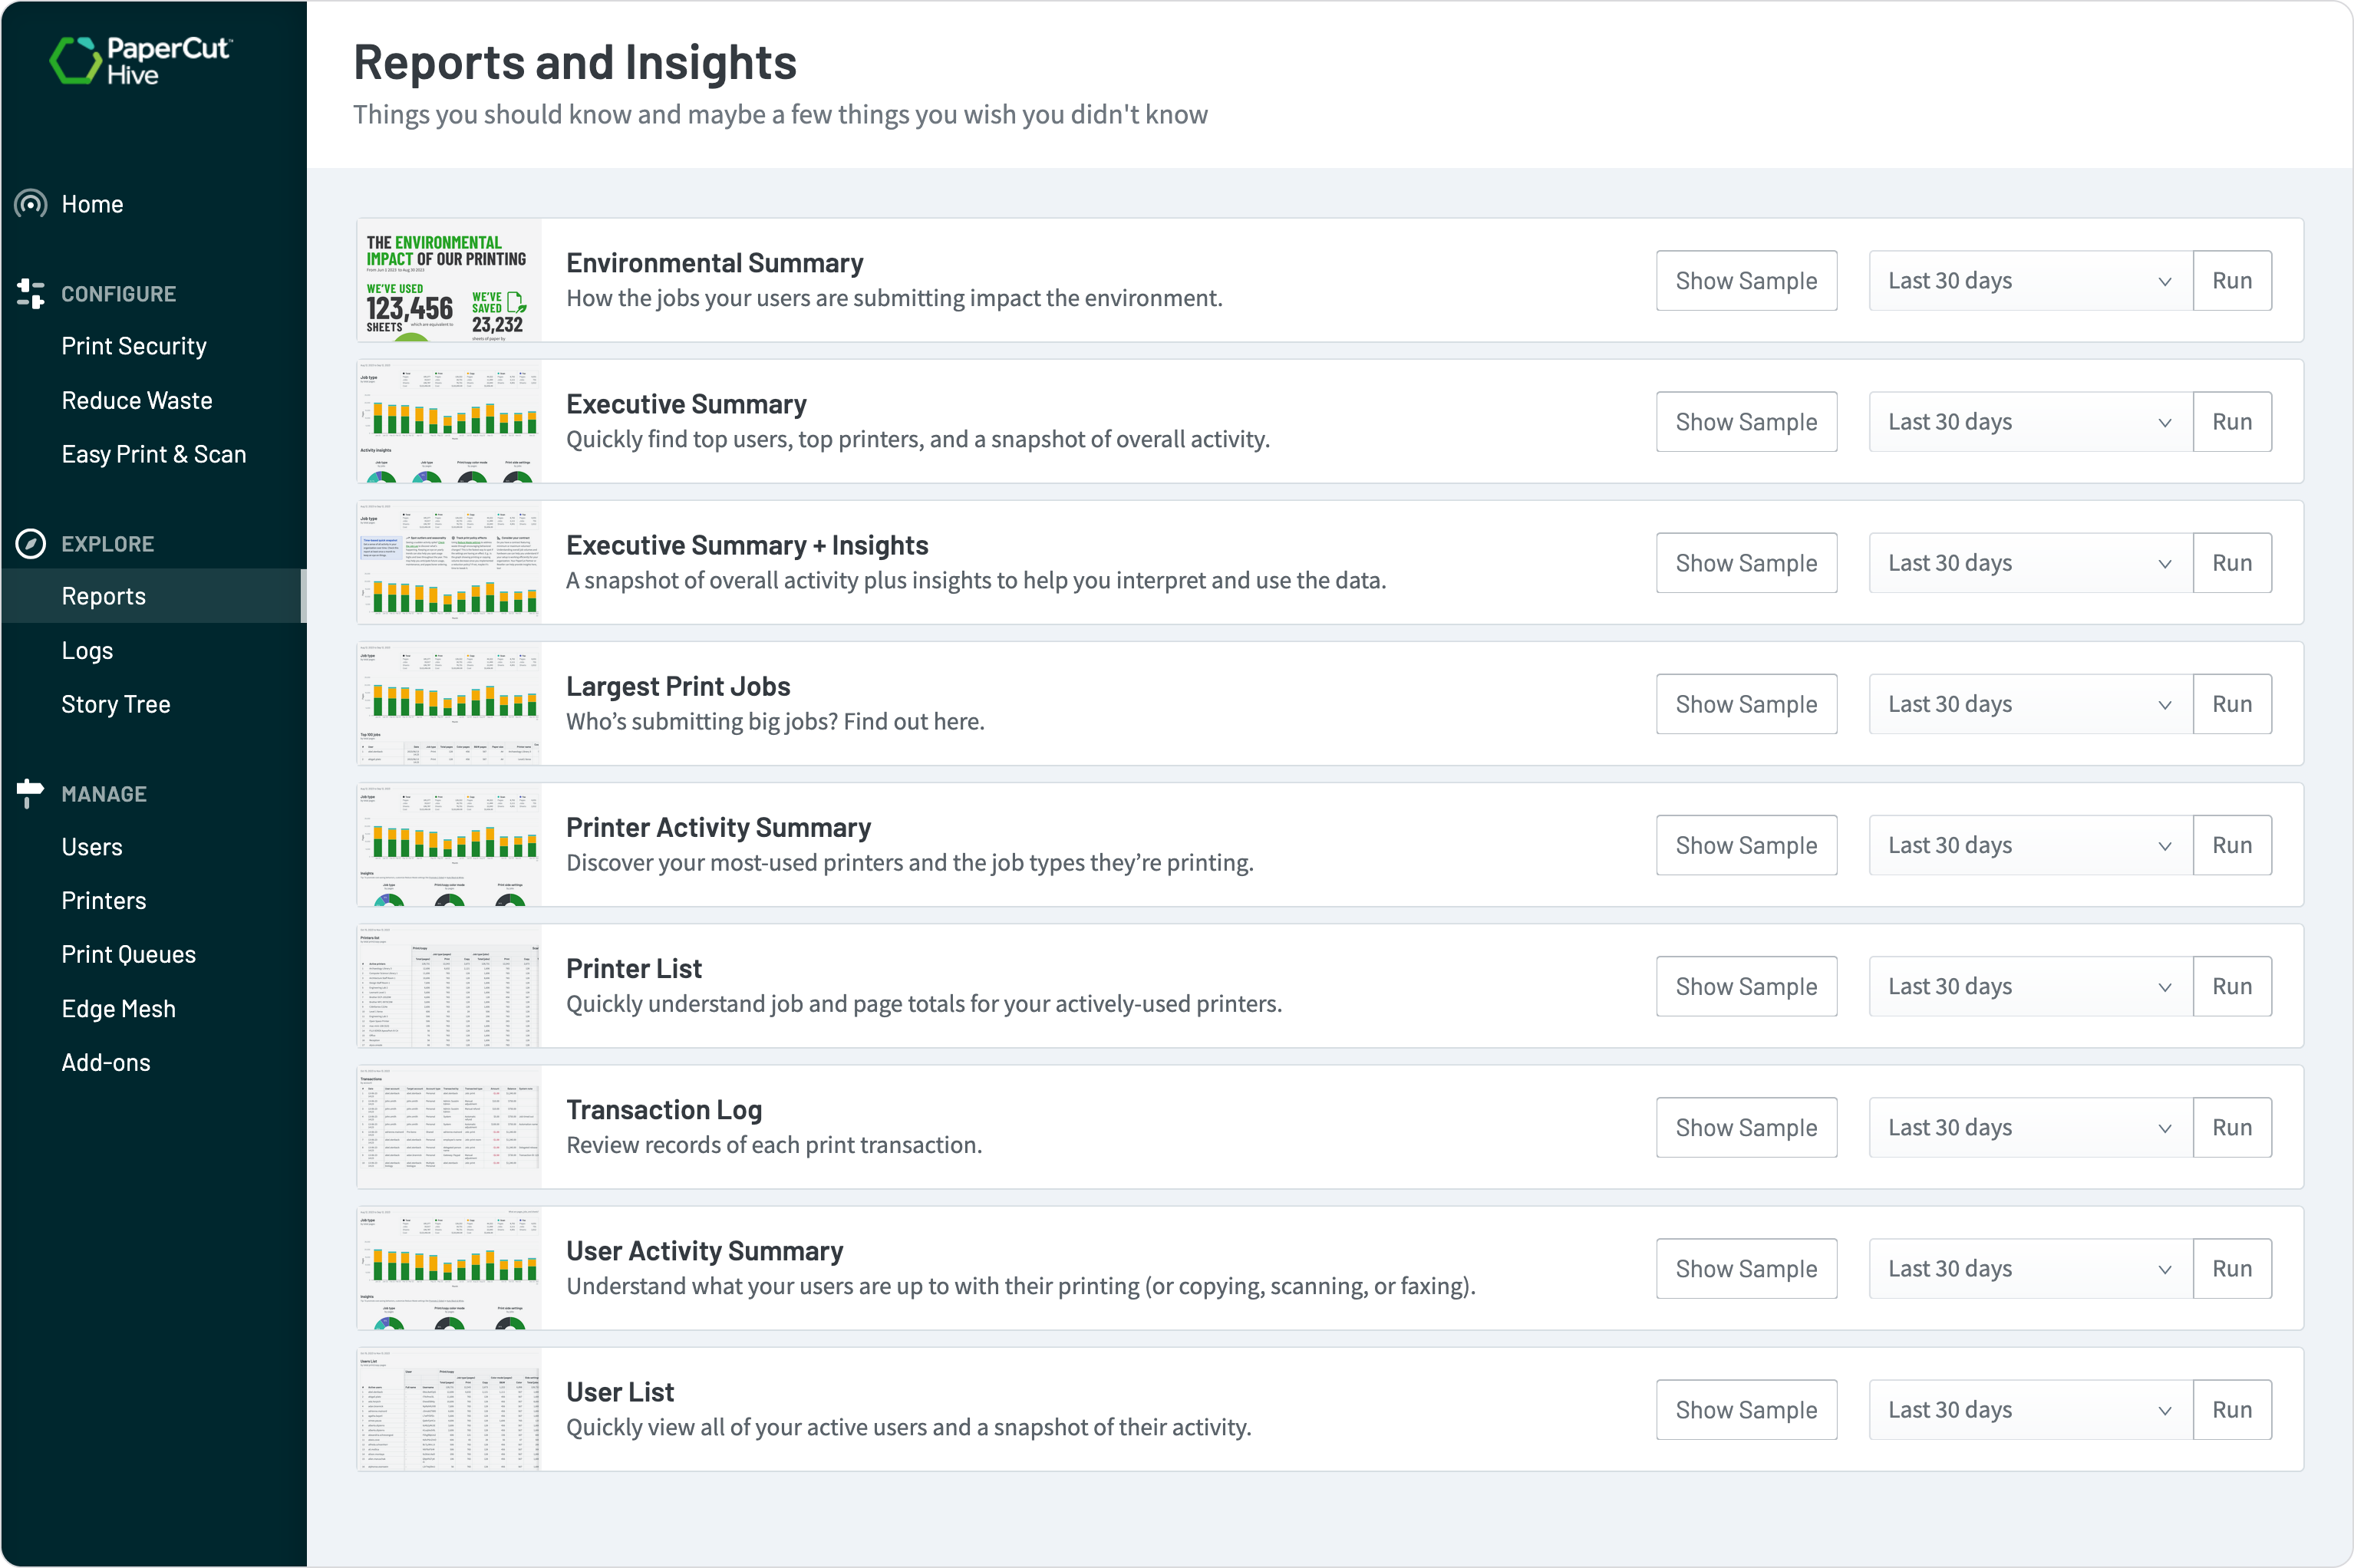Click the Manage section icon

click(30, 793)
